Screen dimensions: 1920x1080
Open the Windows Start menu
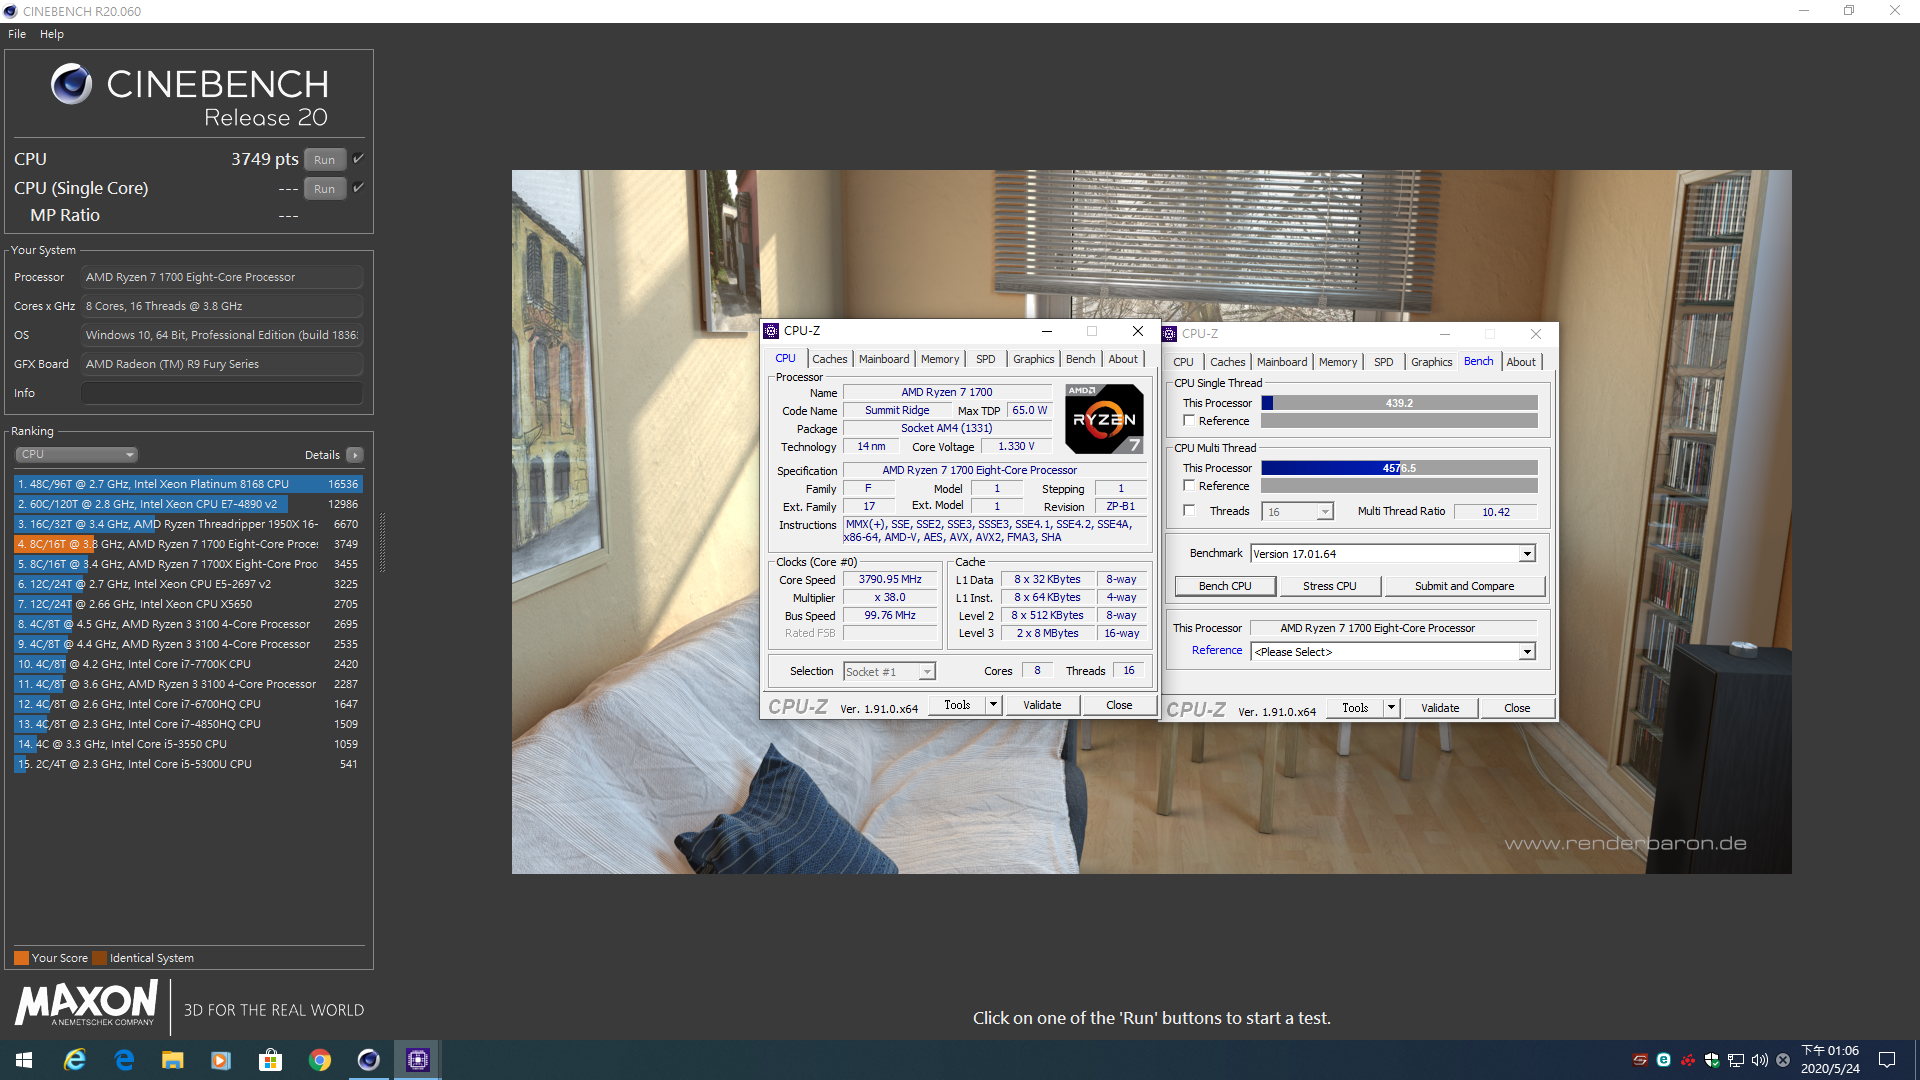(24, 1060)
